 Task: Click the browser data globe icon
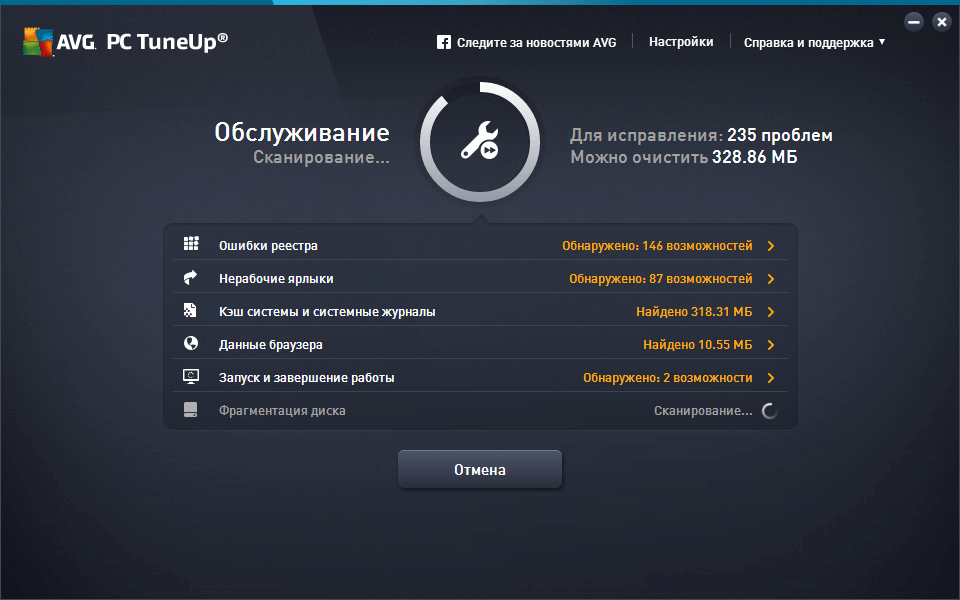(x=191, y=344)
